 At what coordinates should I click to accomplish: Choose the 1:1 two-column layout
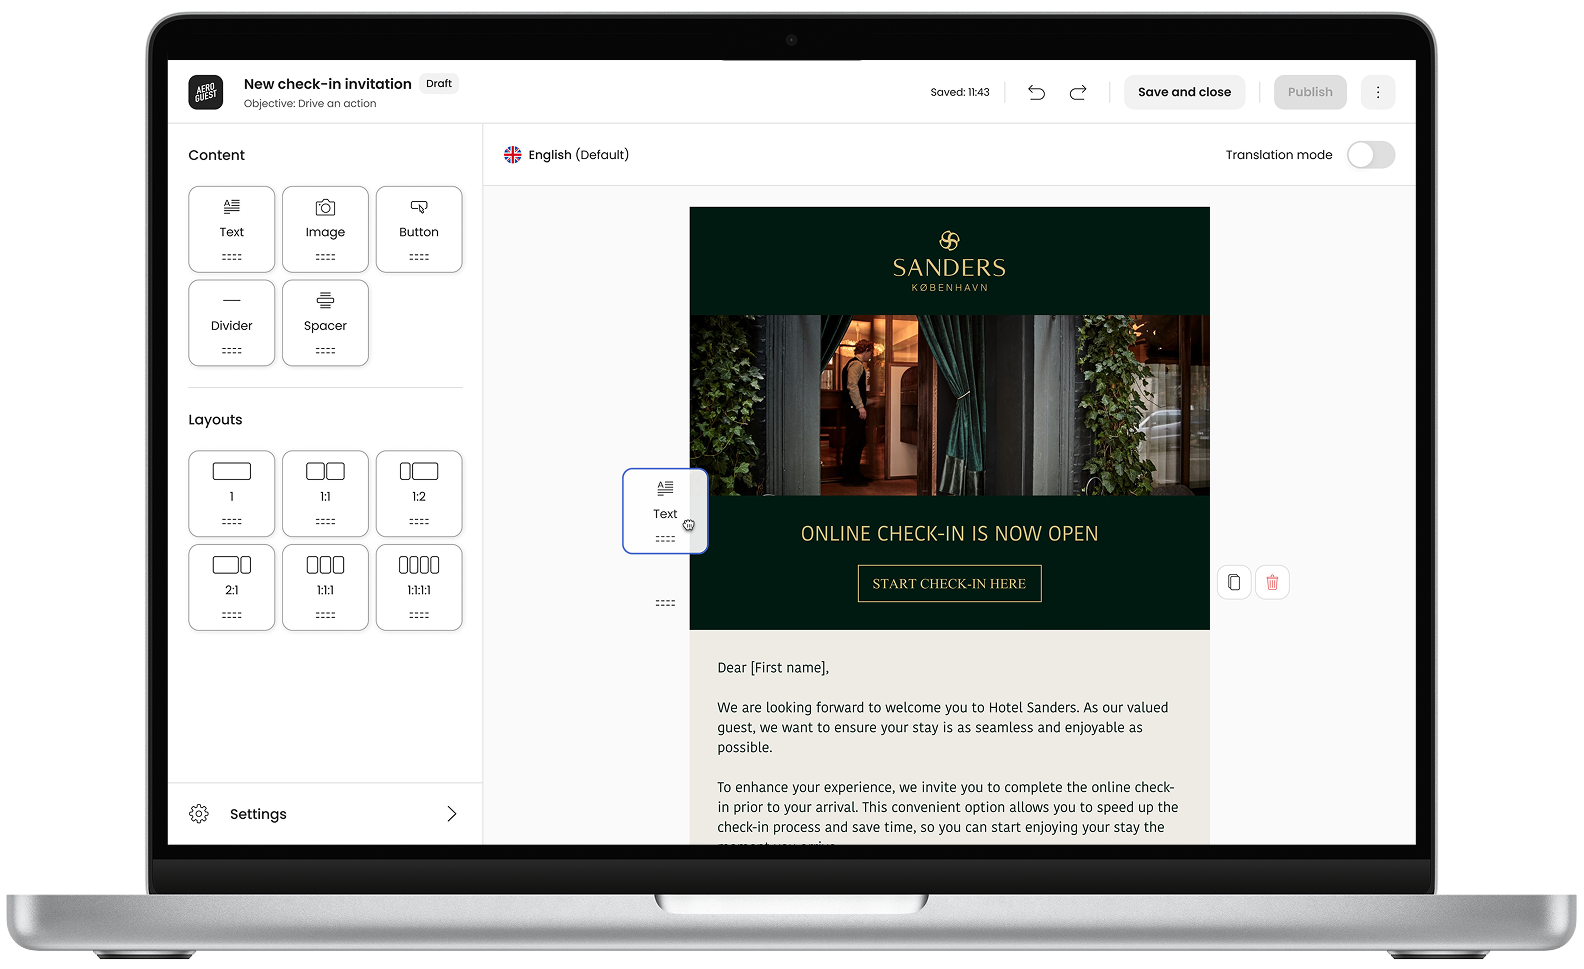point(325,494)
